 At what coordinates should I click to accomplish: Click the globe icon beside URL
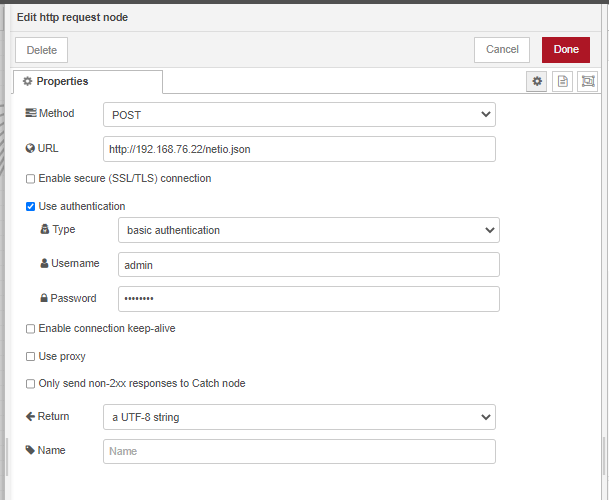(30, 148)
